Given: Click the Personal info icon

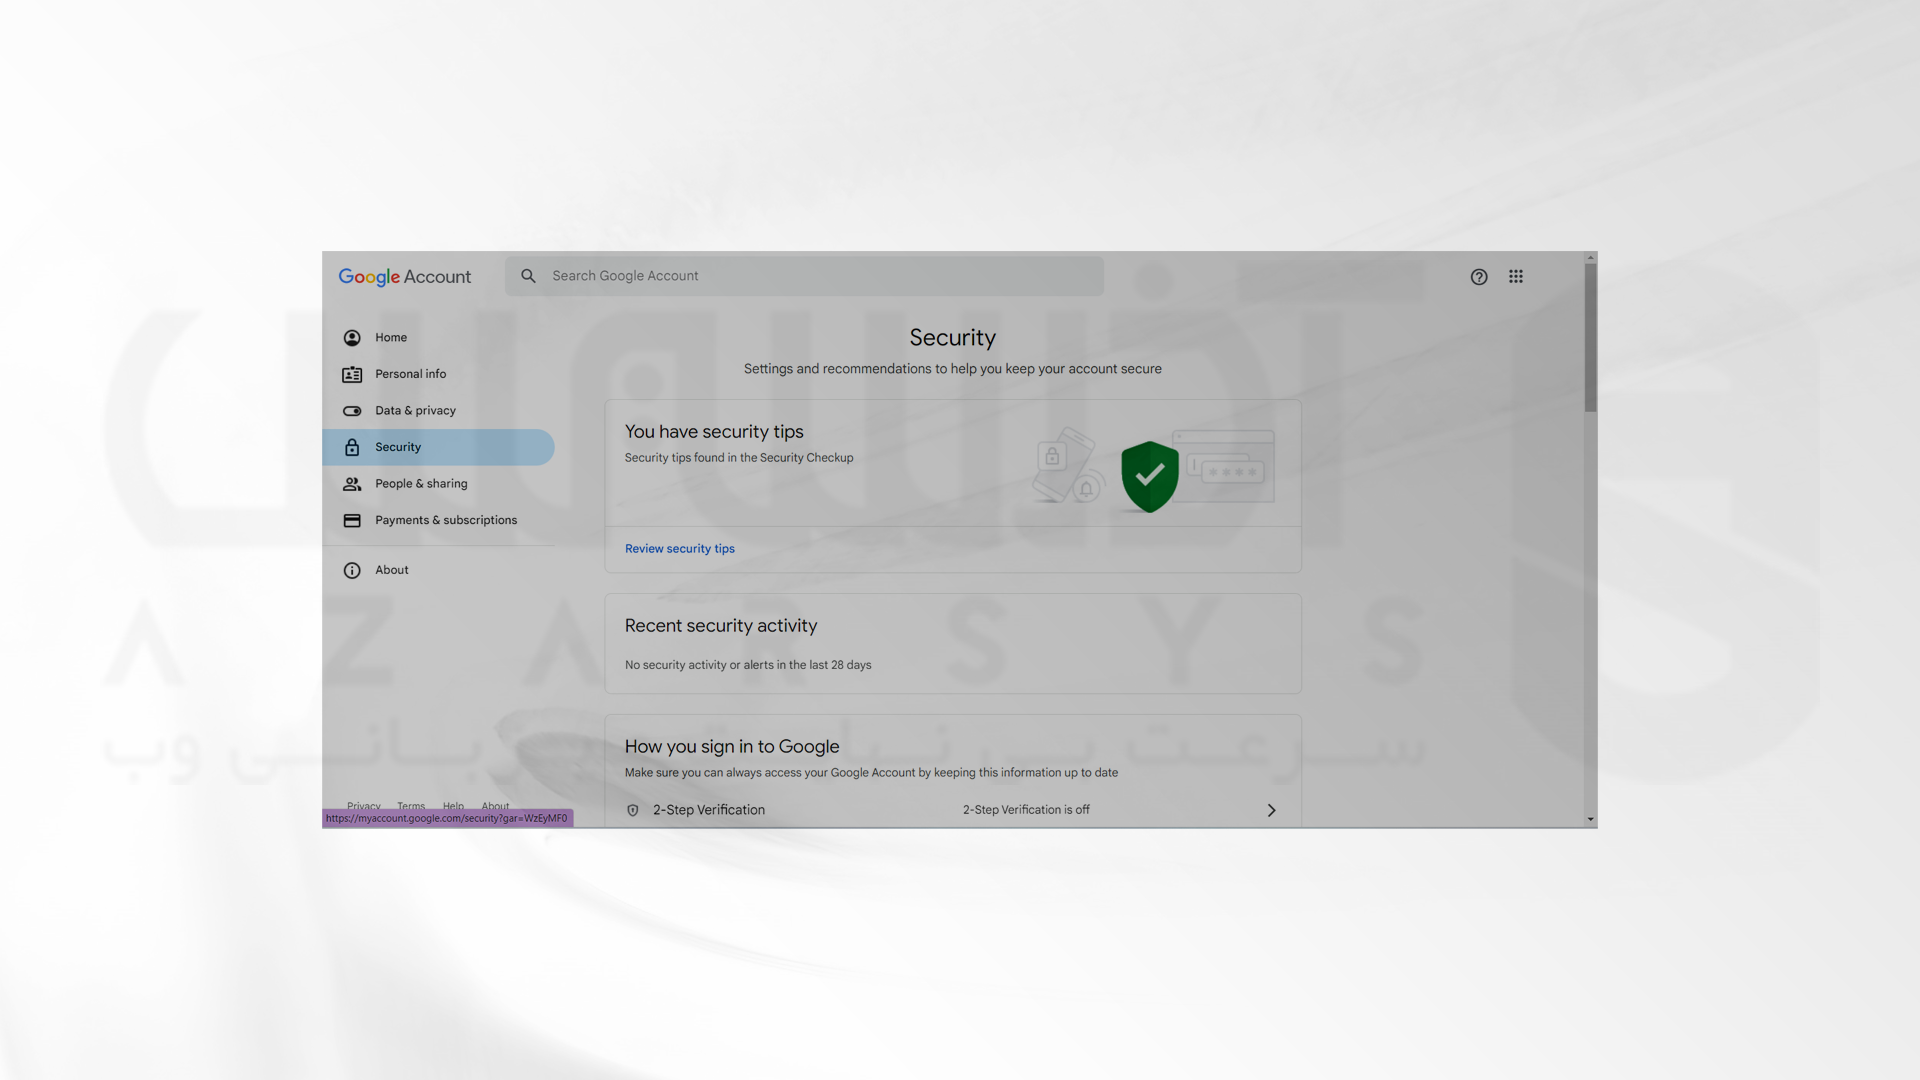Looking at the screenshot, I should [351, 375].
